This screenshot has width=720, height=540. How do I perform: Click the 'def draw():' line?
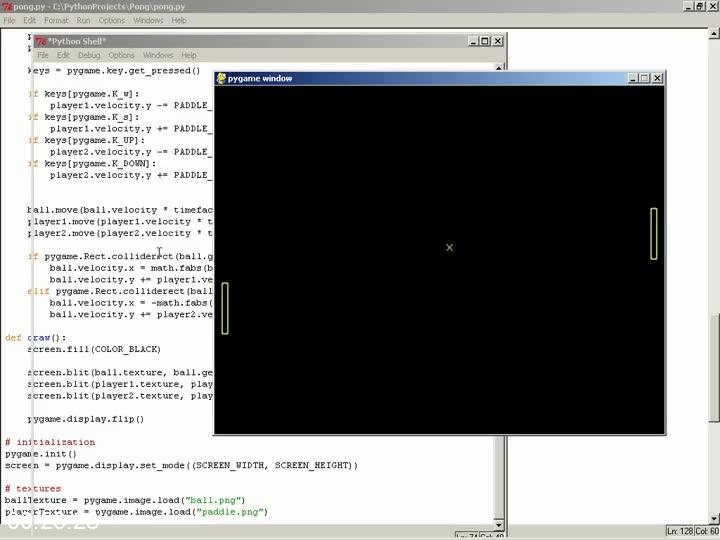(x=36, y=338)
